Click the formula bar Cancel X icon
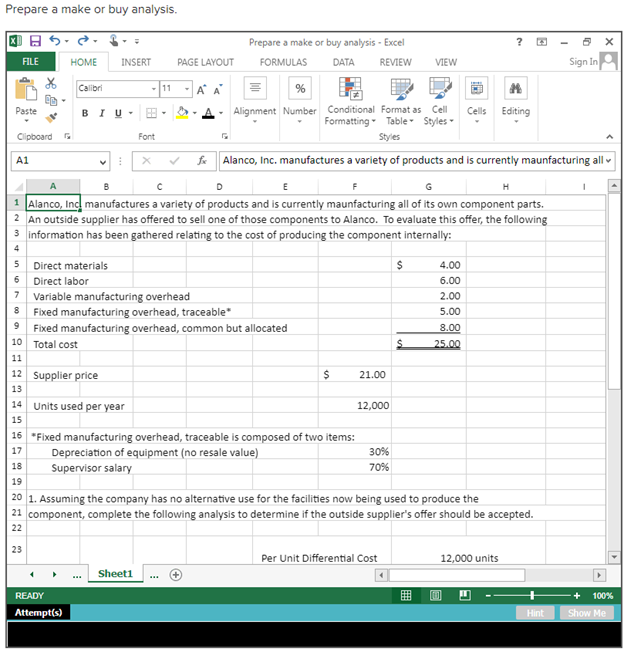Viewport: 624px width, 652px height. [x=146, y=161]
